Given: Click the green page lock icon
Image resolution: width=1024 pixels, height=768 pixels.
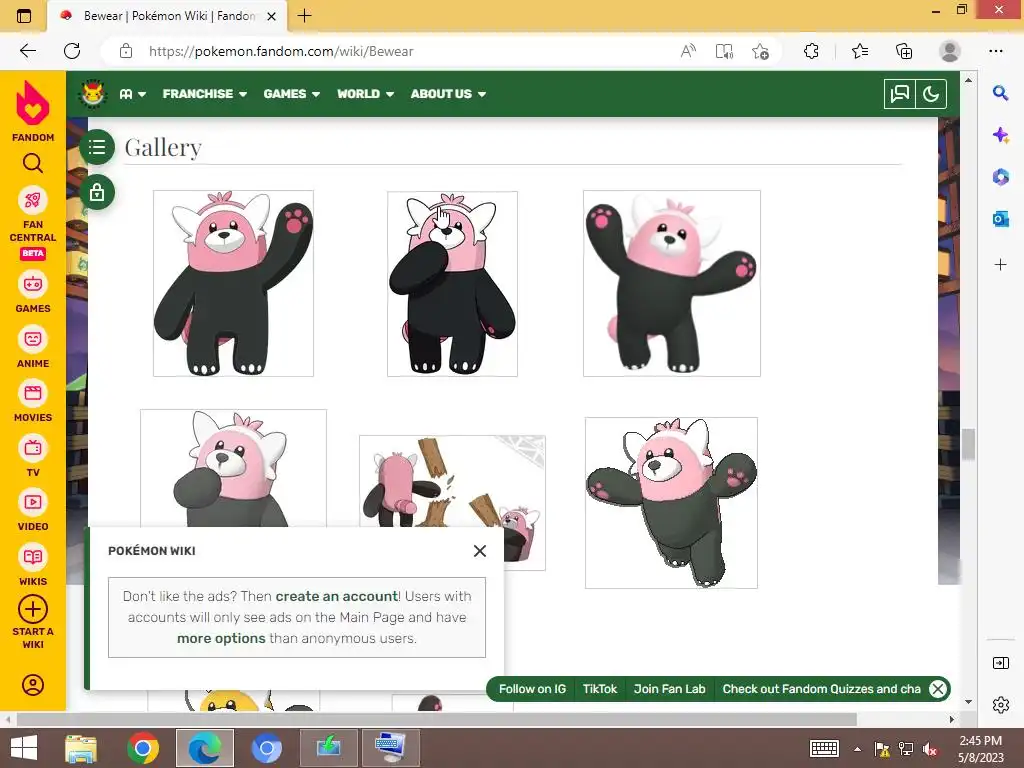Looking at the screenshot, I should pos(97,193).
